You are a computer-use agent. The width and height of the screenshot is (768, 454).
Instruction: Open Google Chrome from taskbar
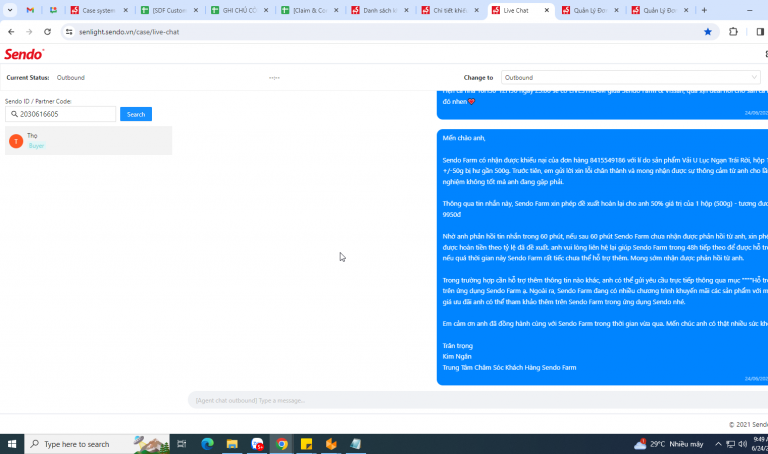(282, 444)
